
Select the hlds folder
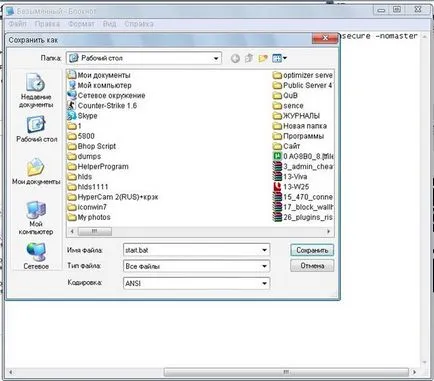click(80, 176)
